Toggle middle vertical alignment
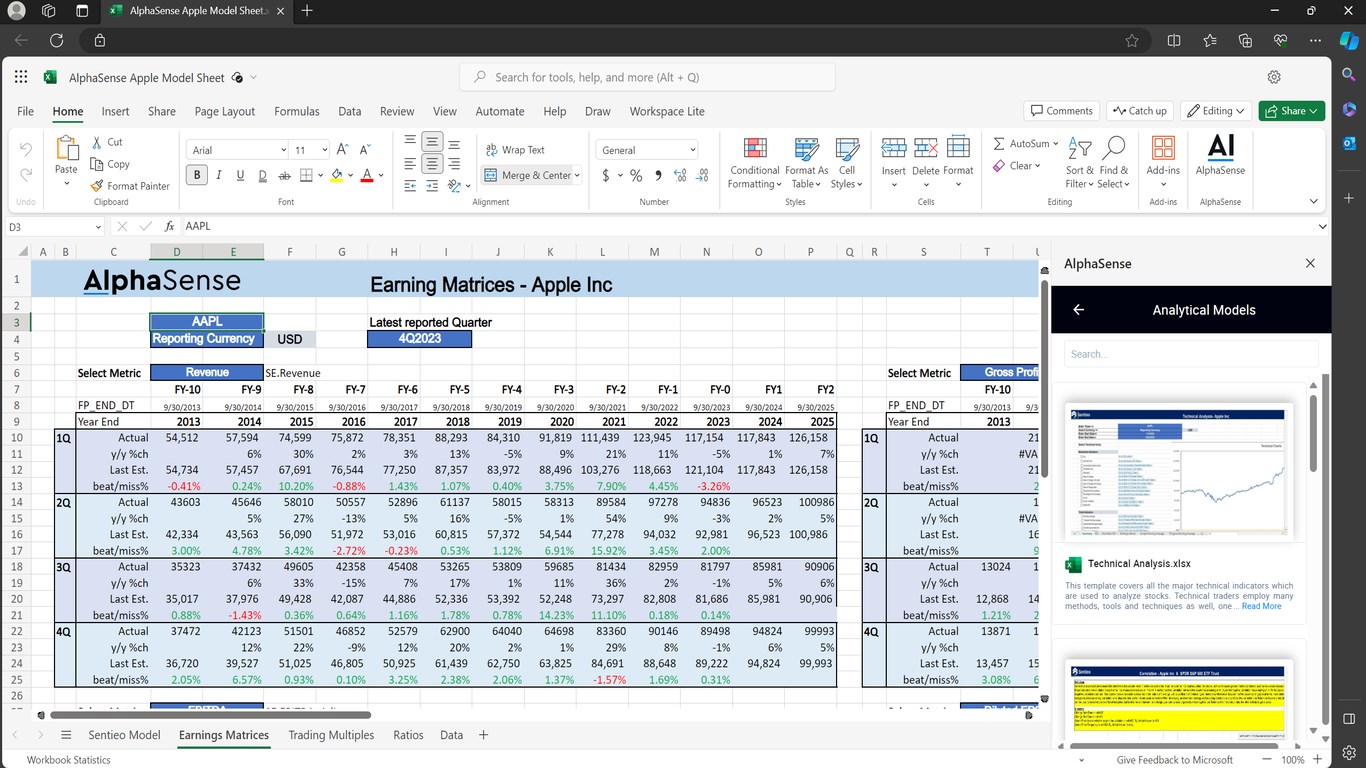The height and width of the screenshot is (768, 1366). coord(432,142)
